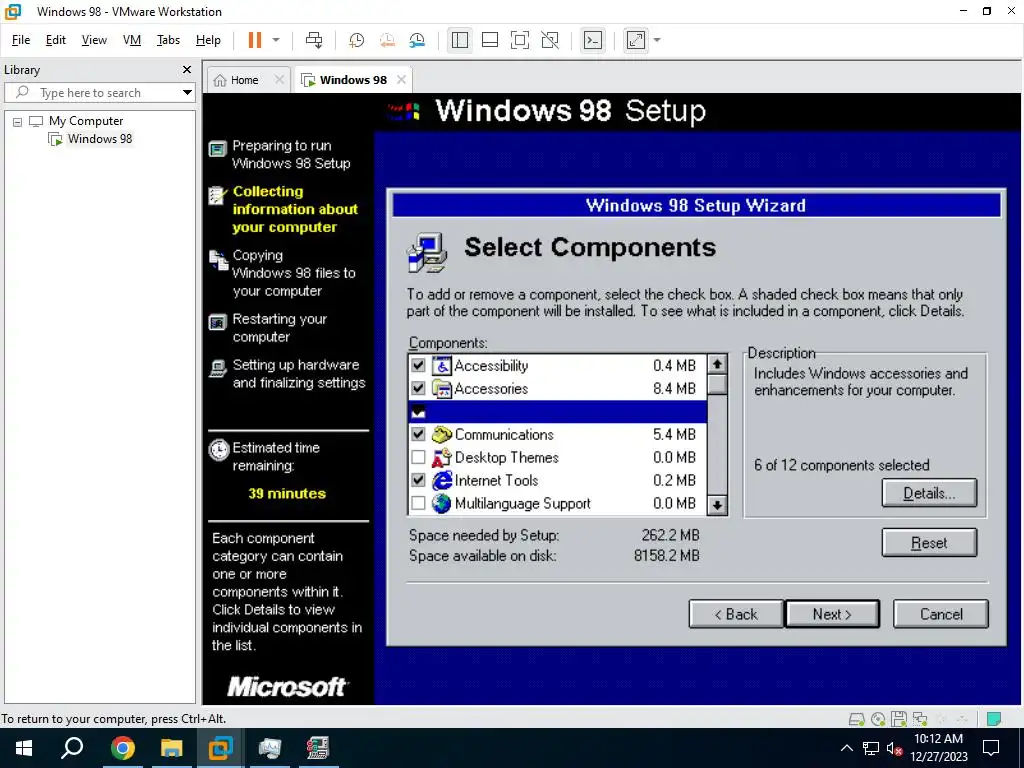Close the Library panel
Viewport: 1024px width, 768px height.
tap(187, 69)
